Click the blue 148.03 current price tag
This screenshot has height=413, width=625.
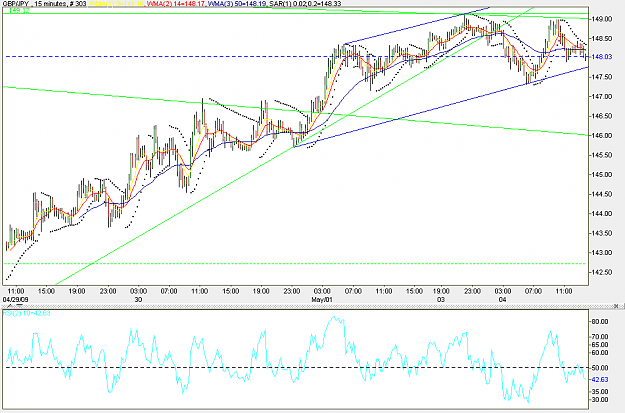tap(601, 57)
